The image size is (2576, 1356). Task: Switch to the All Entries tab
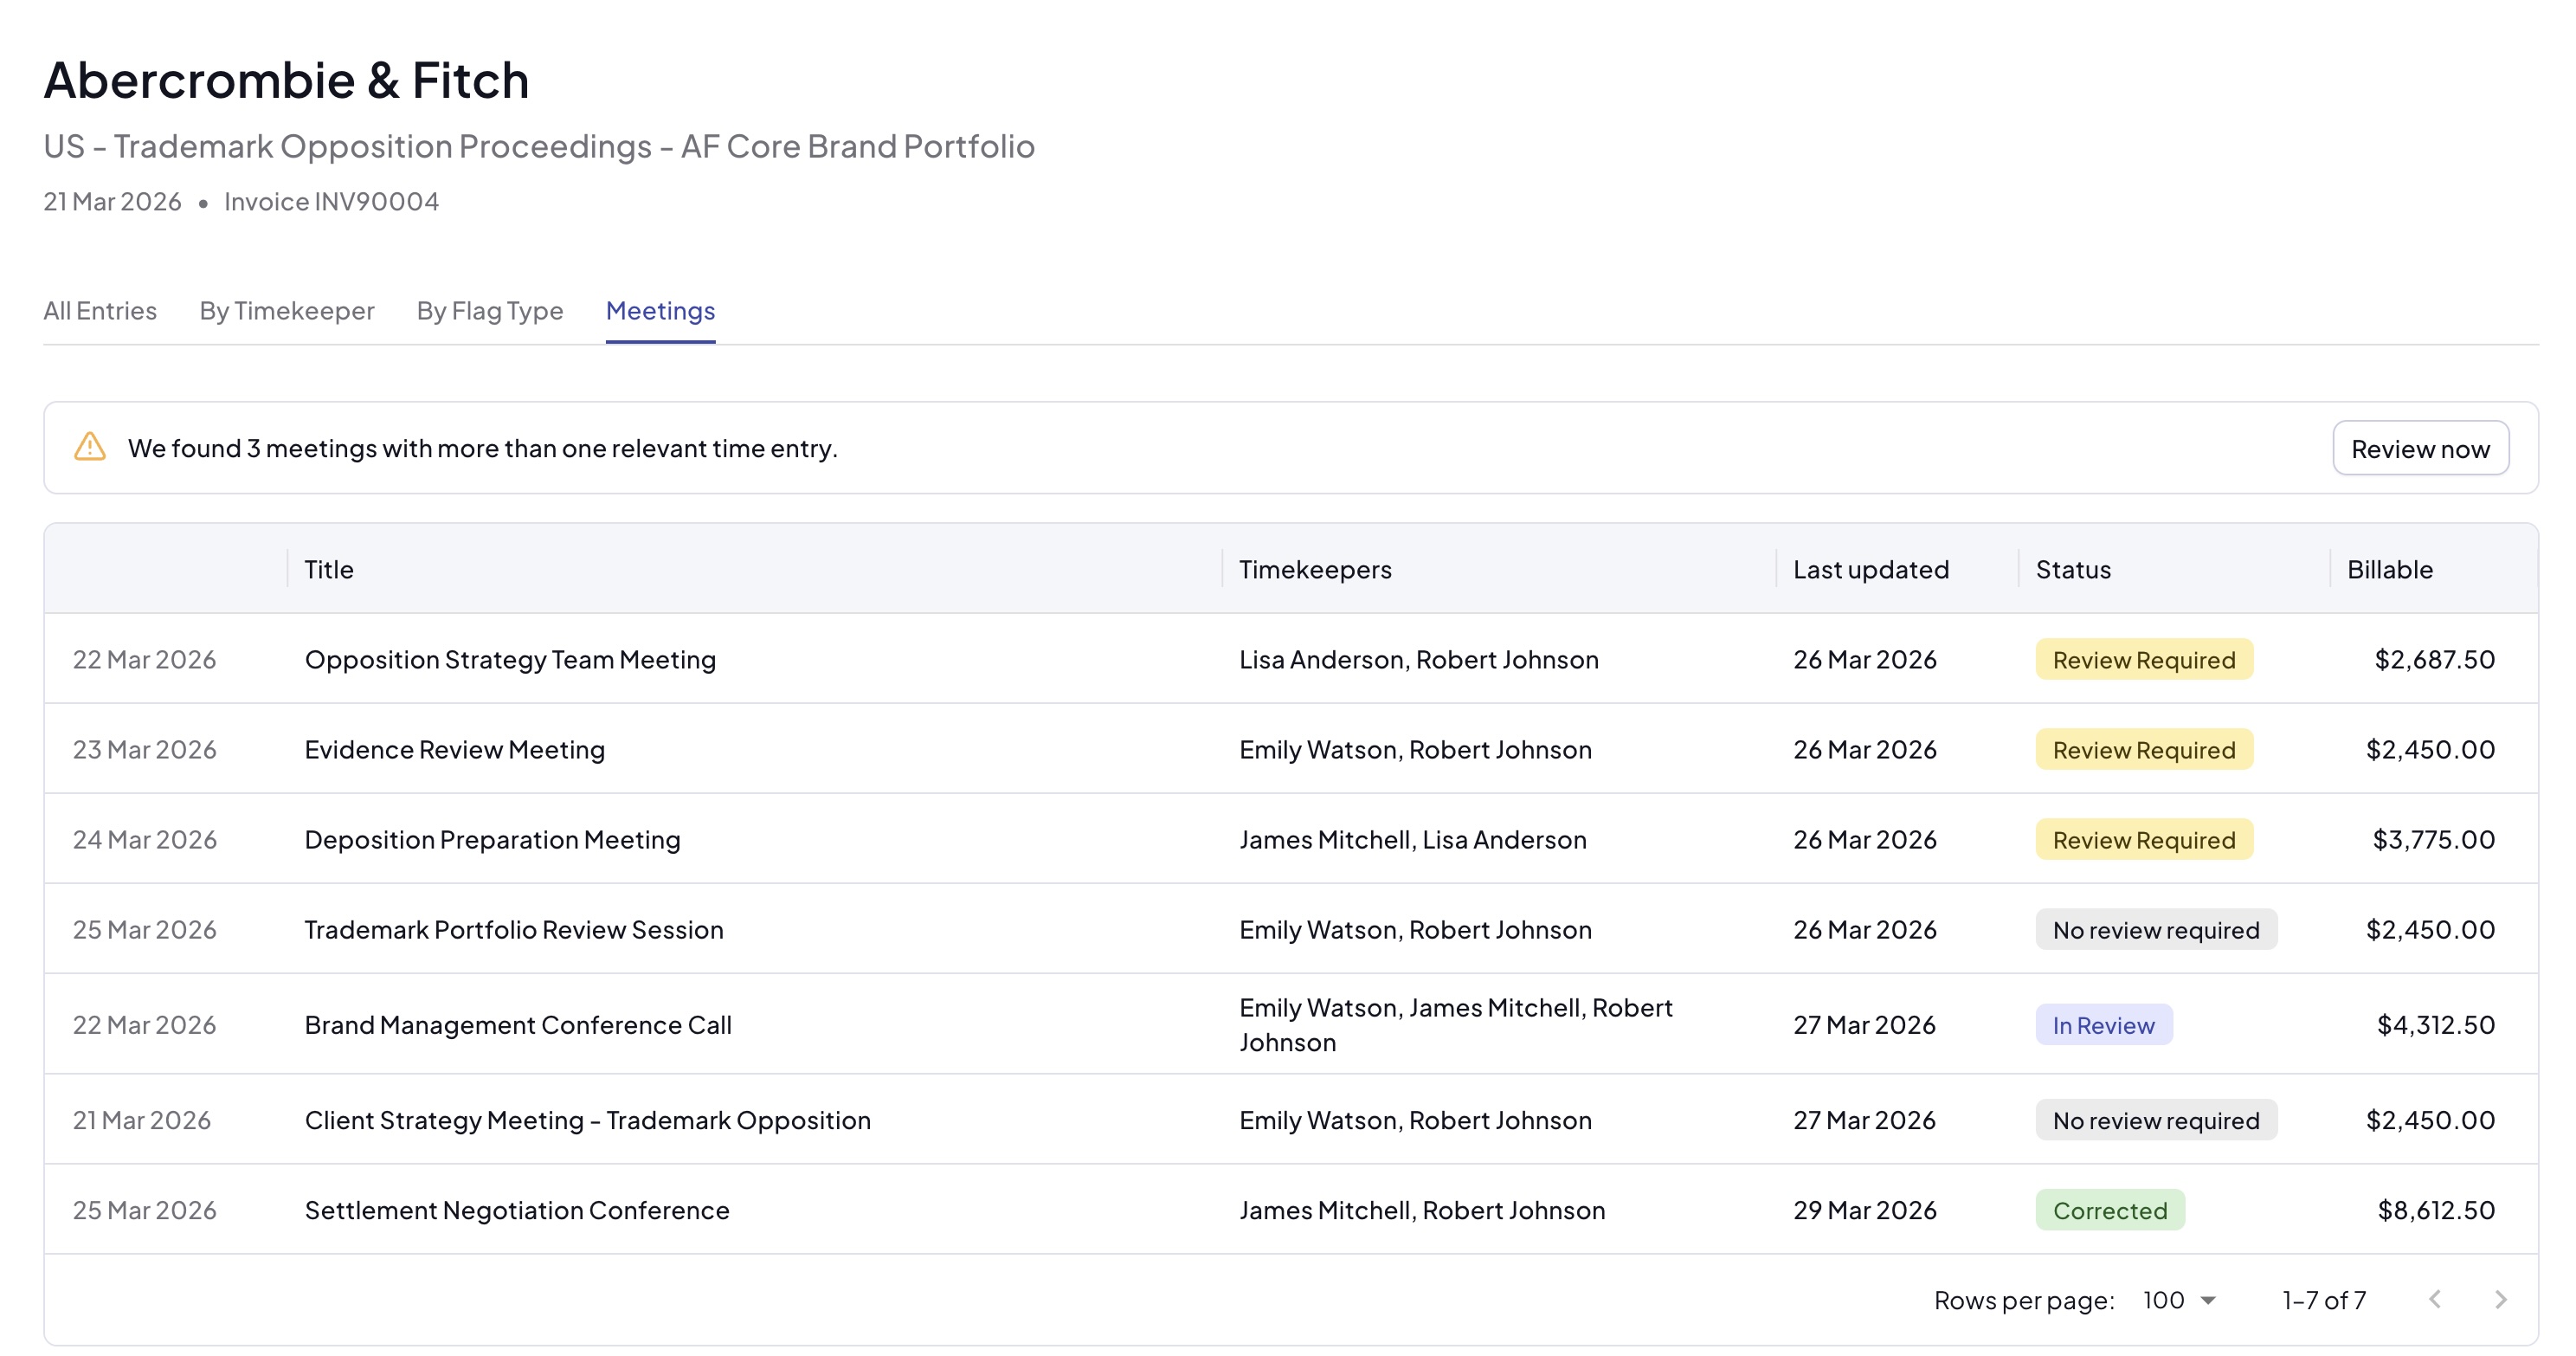click(x=100, y=311)
